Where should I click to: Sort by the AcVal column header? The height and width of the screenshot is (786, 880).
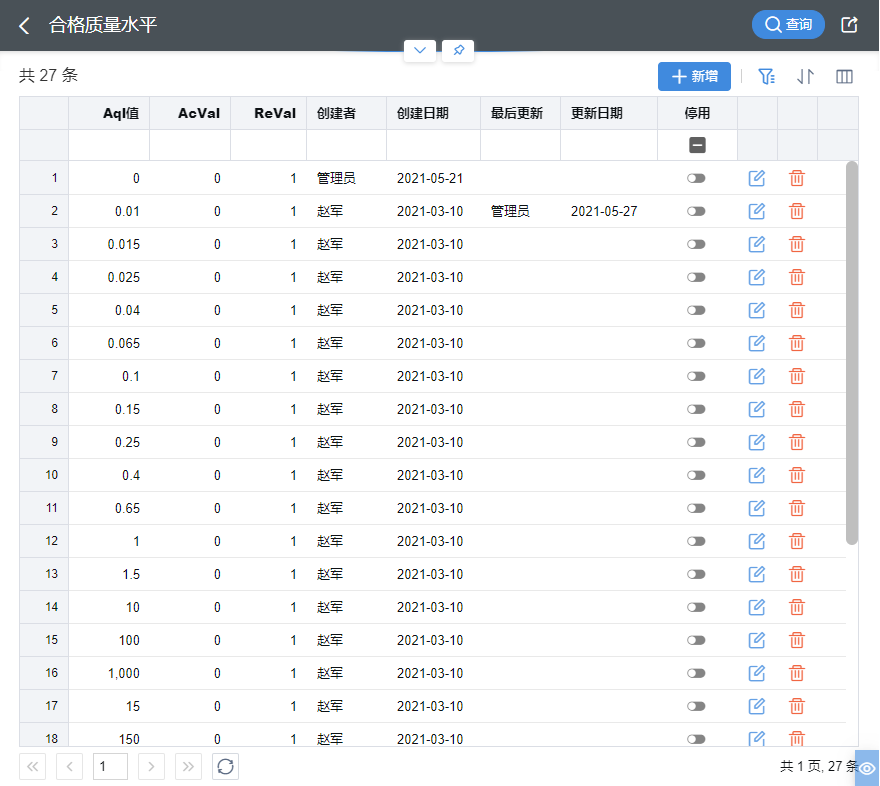pos(190,113)
